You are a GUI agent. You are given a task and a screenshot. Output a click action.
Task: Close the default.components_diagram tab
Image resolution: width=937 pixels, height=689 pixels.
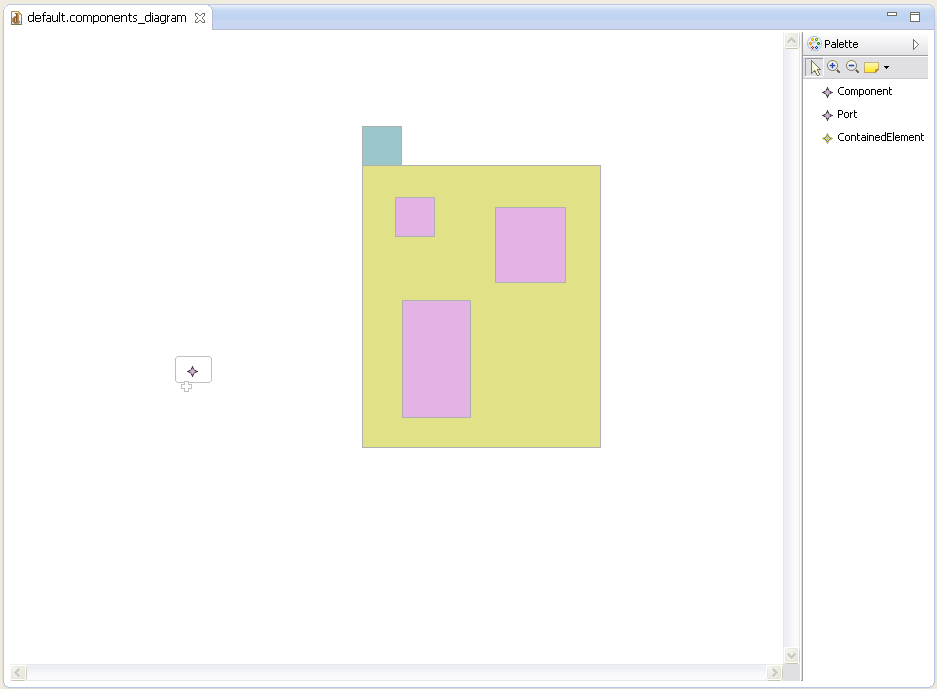(x=200, y=18)
